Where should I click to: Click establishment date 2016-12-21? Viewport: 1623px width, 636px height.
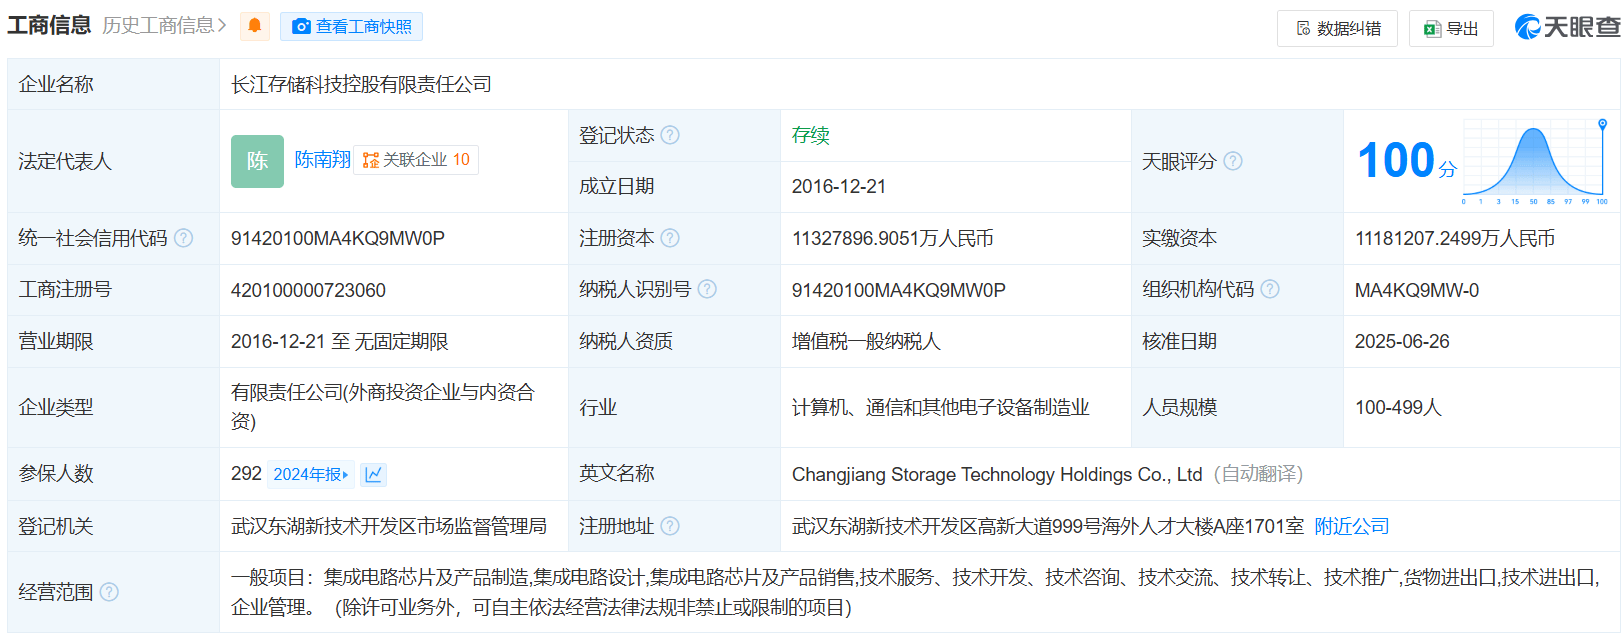839,187
